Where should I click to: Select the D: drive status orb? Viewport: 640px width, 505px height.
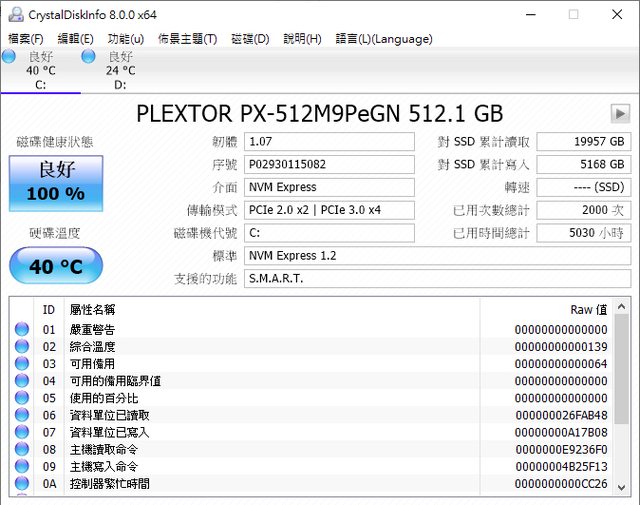(x=88, y=57)
